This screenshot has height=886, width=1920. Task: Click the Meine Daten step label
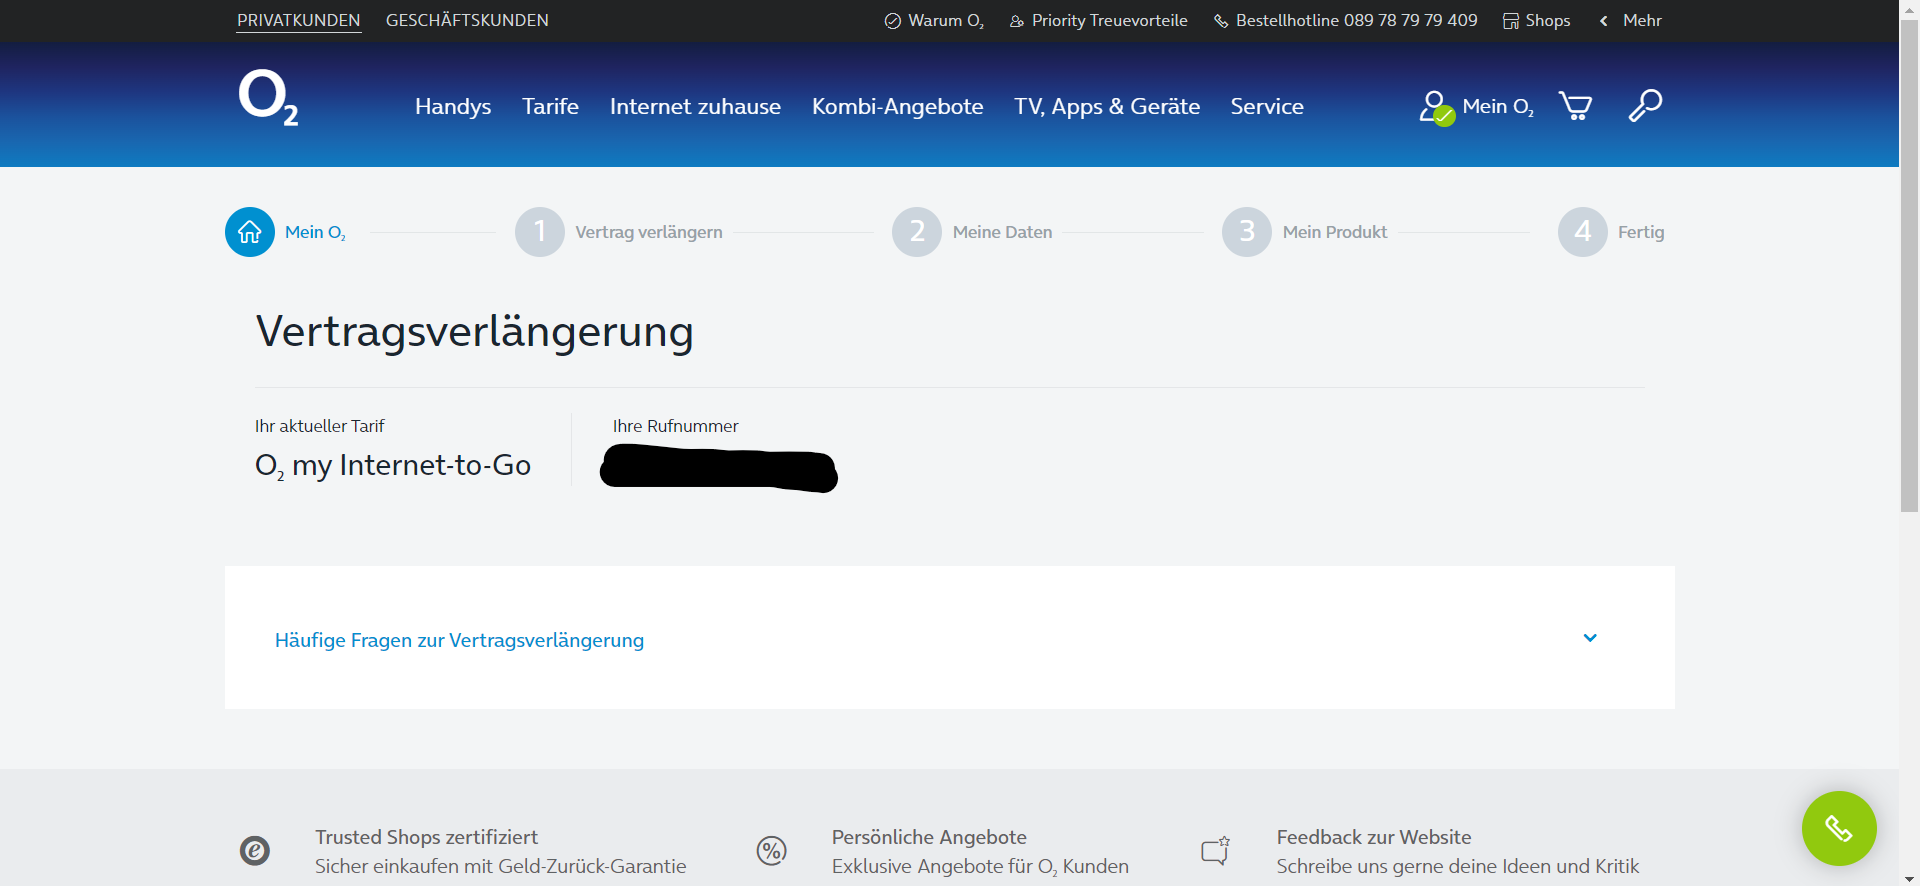[x=1002, y=232]
